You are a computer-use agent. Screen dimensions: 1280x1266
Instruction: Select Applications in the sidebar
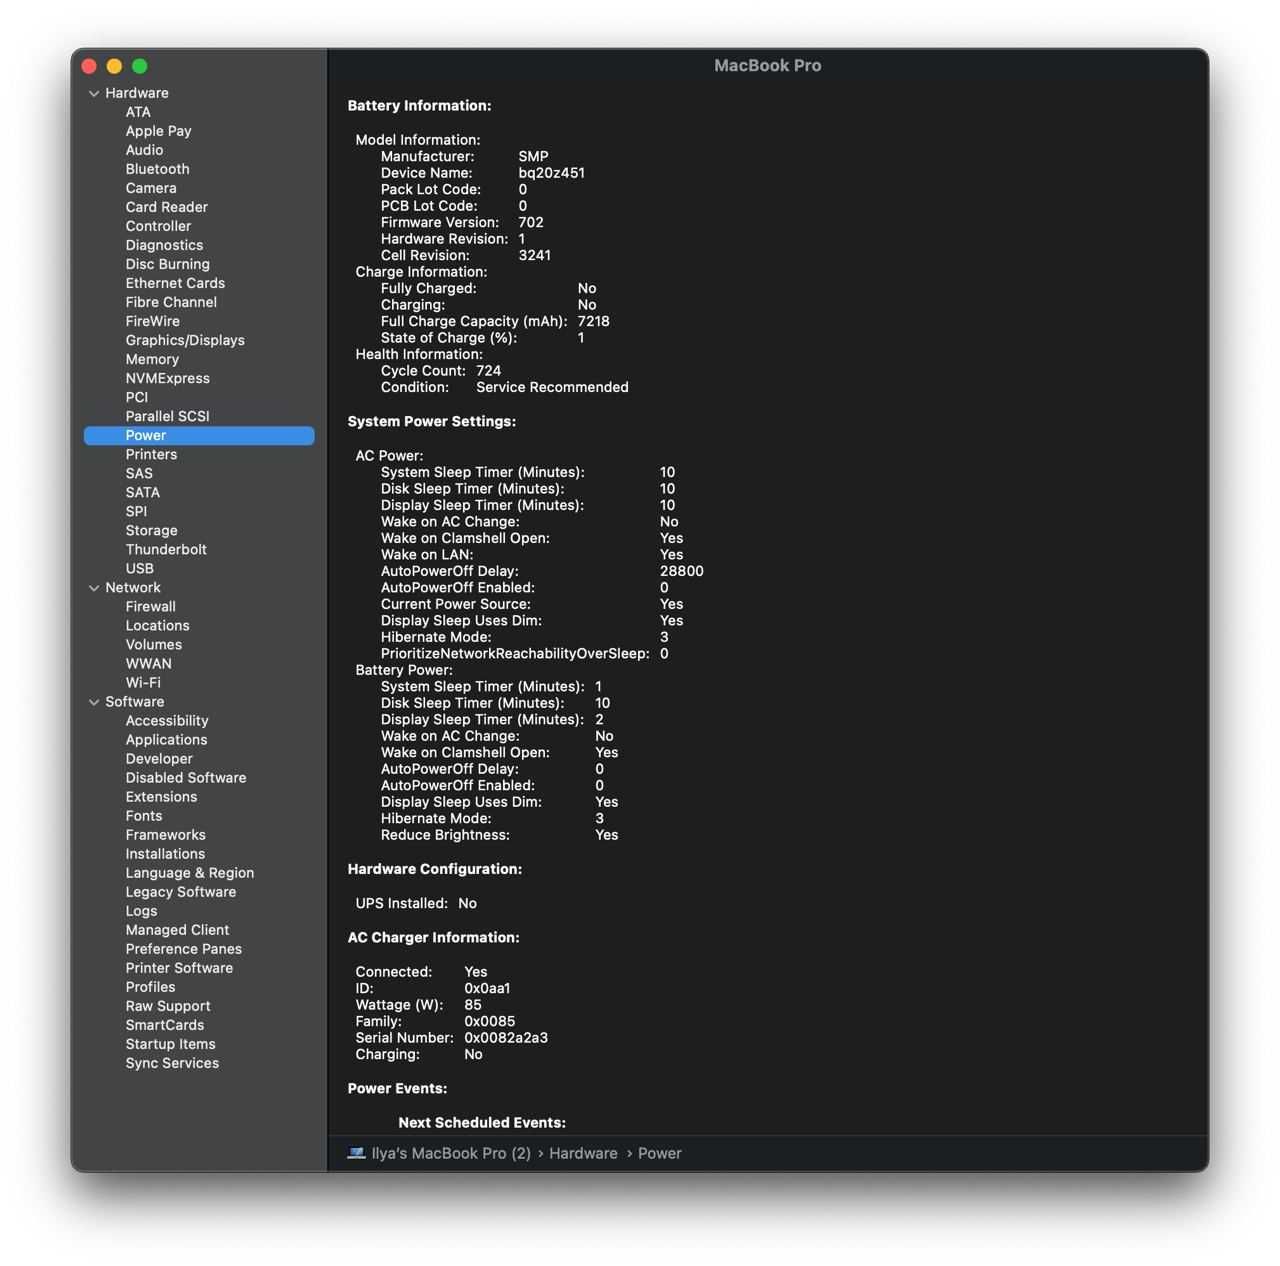point(167,740)
